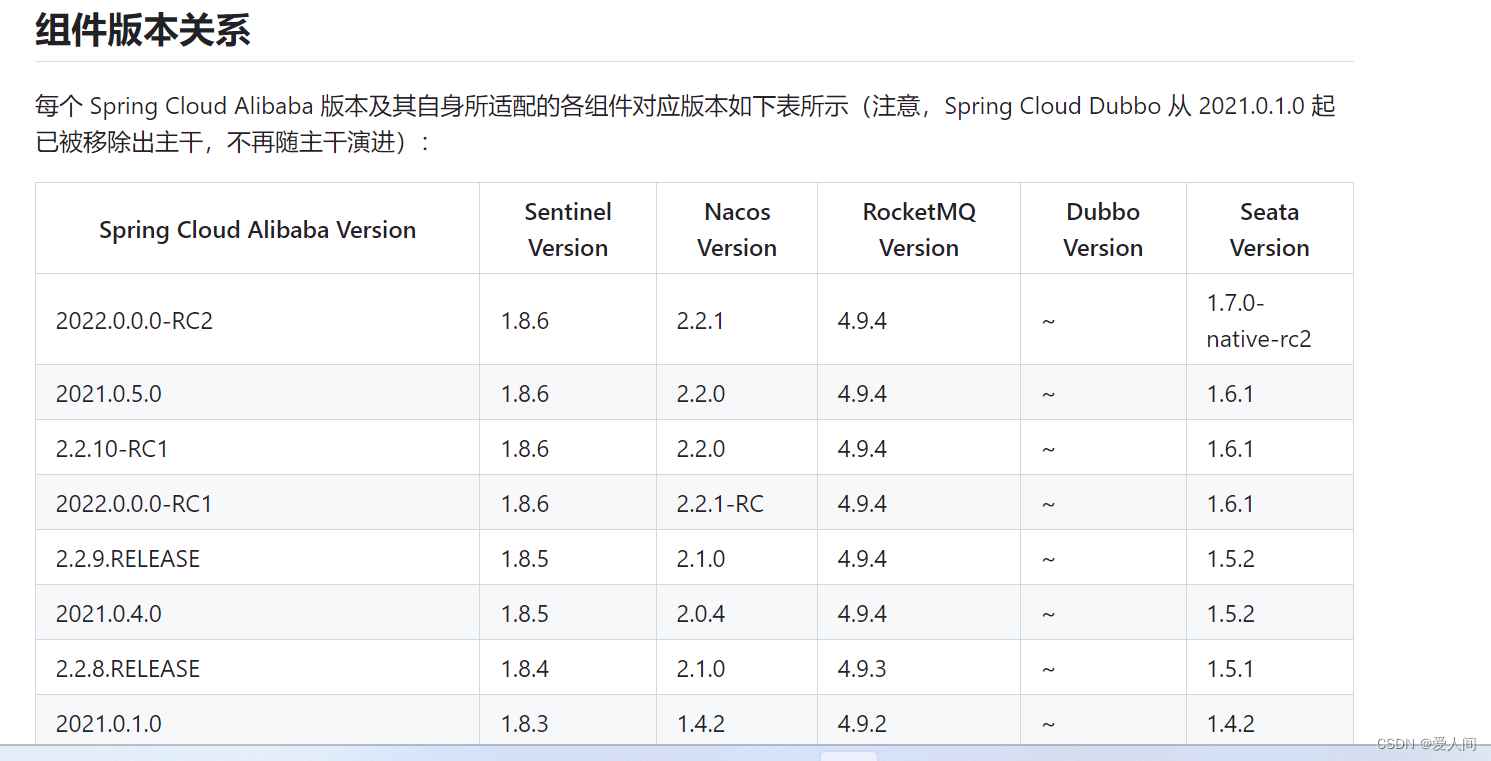Click the 2021.0.1.0 version cell
Image resolution: width=1491 pixels, height=761 pixels.
[257, 721]
